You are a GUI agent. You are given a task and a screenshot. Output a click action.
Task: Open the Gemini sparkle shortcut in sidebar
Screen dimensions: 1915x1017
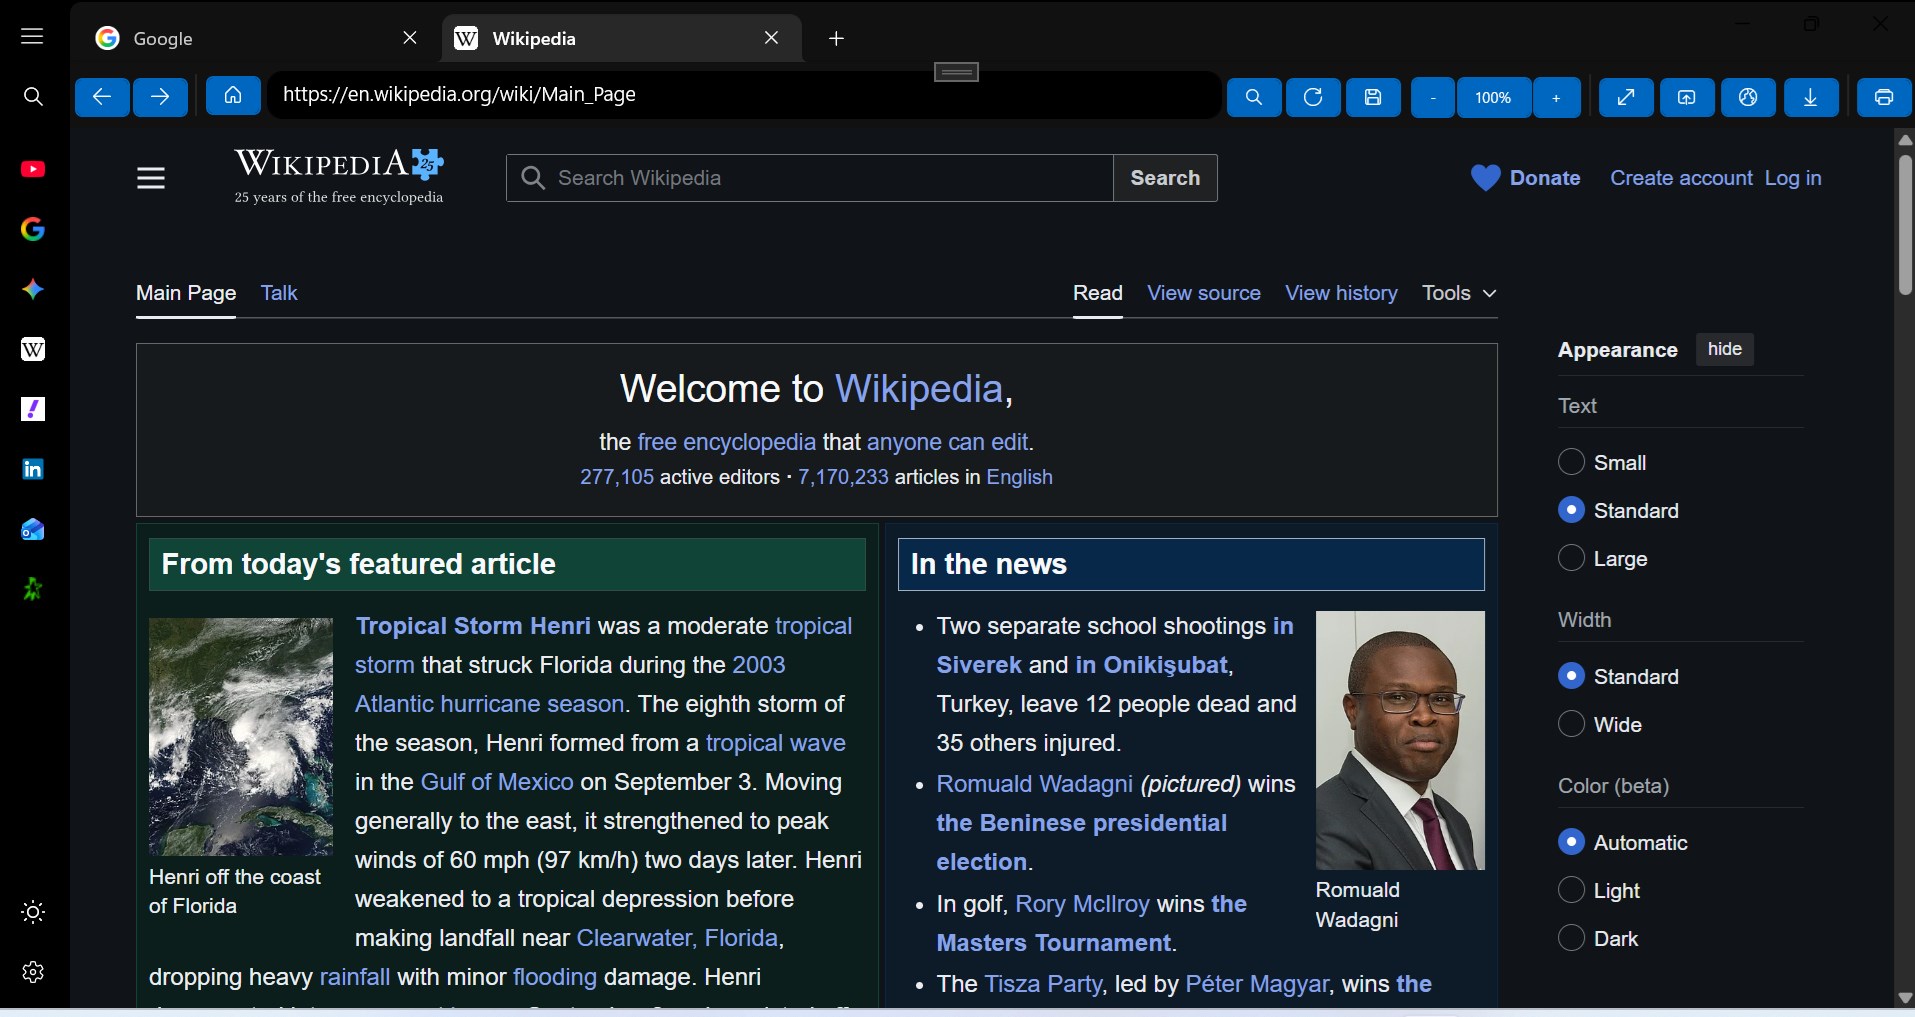point(33,289)
